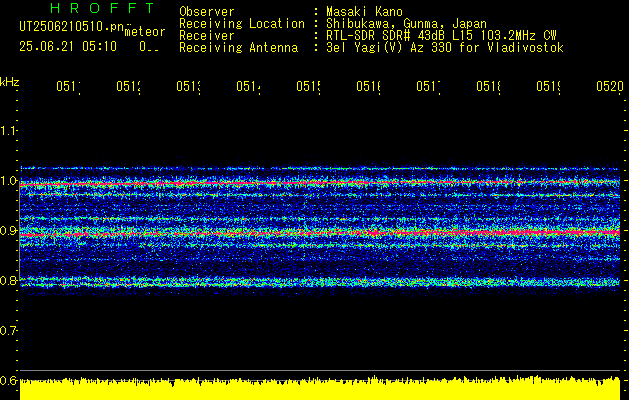This screenshot has width=629, height=400.
Task: Click the observer name Masaki Kano
Action: [364, 11]
